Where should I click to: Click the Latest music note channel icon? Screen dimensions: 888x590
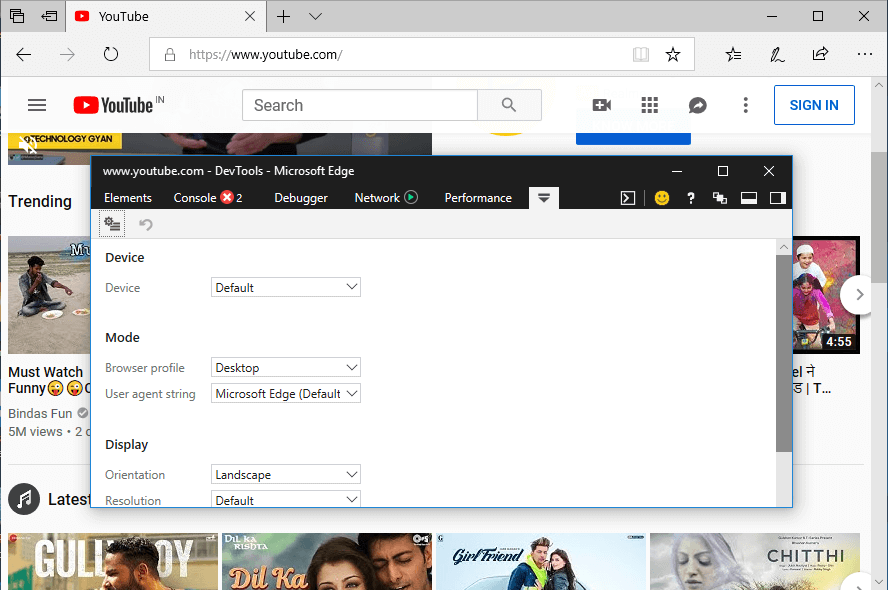[x=24, y=499]
